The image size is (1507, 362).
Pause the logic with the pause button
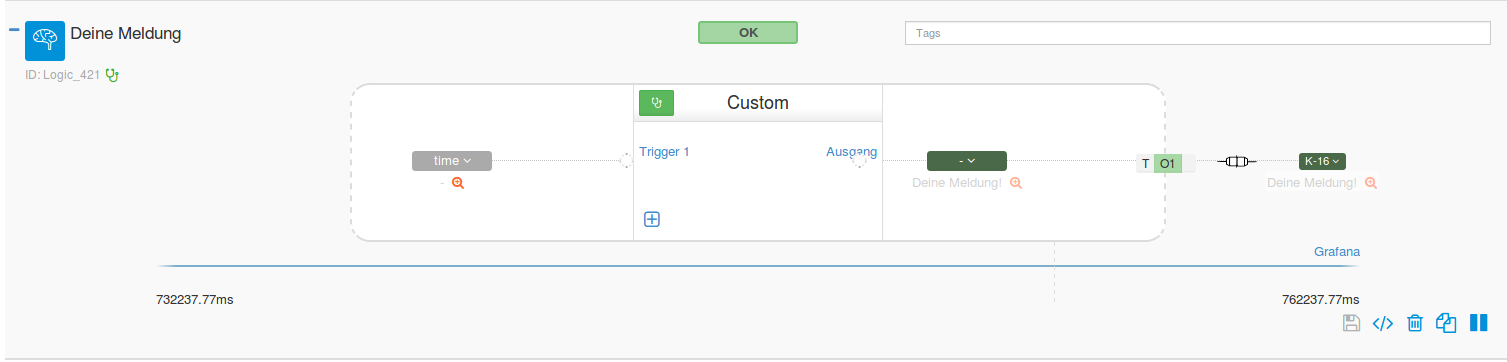(x=1479, y=323)
